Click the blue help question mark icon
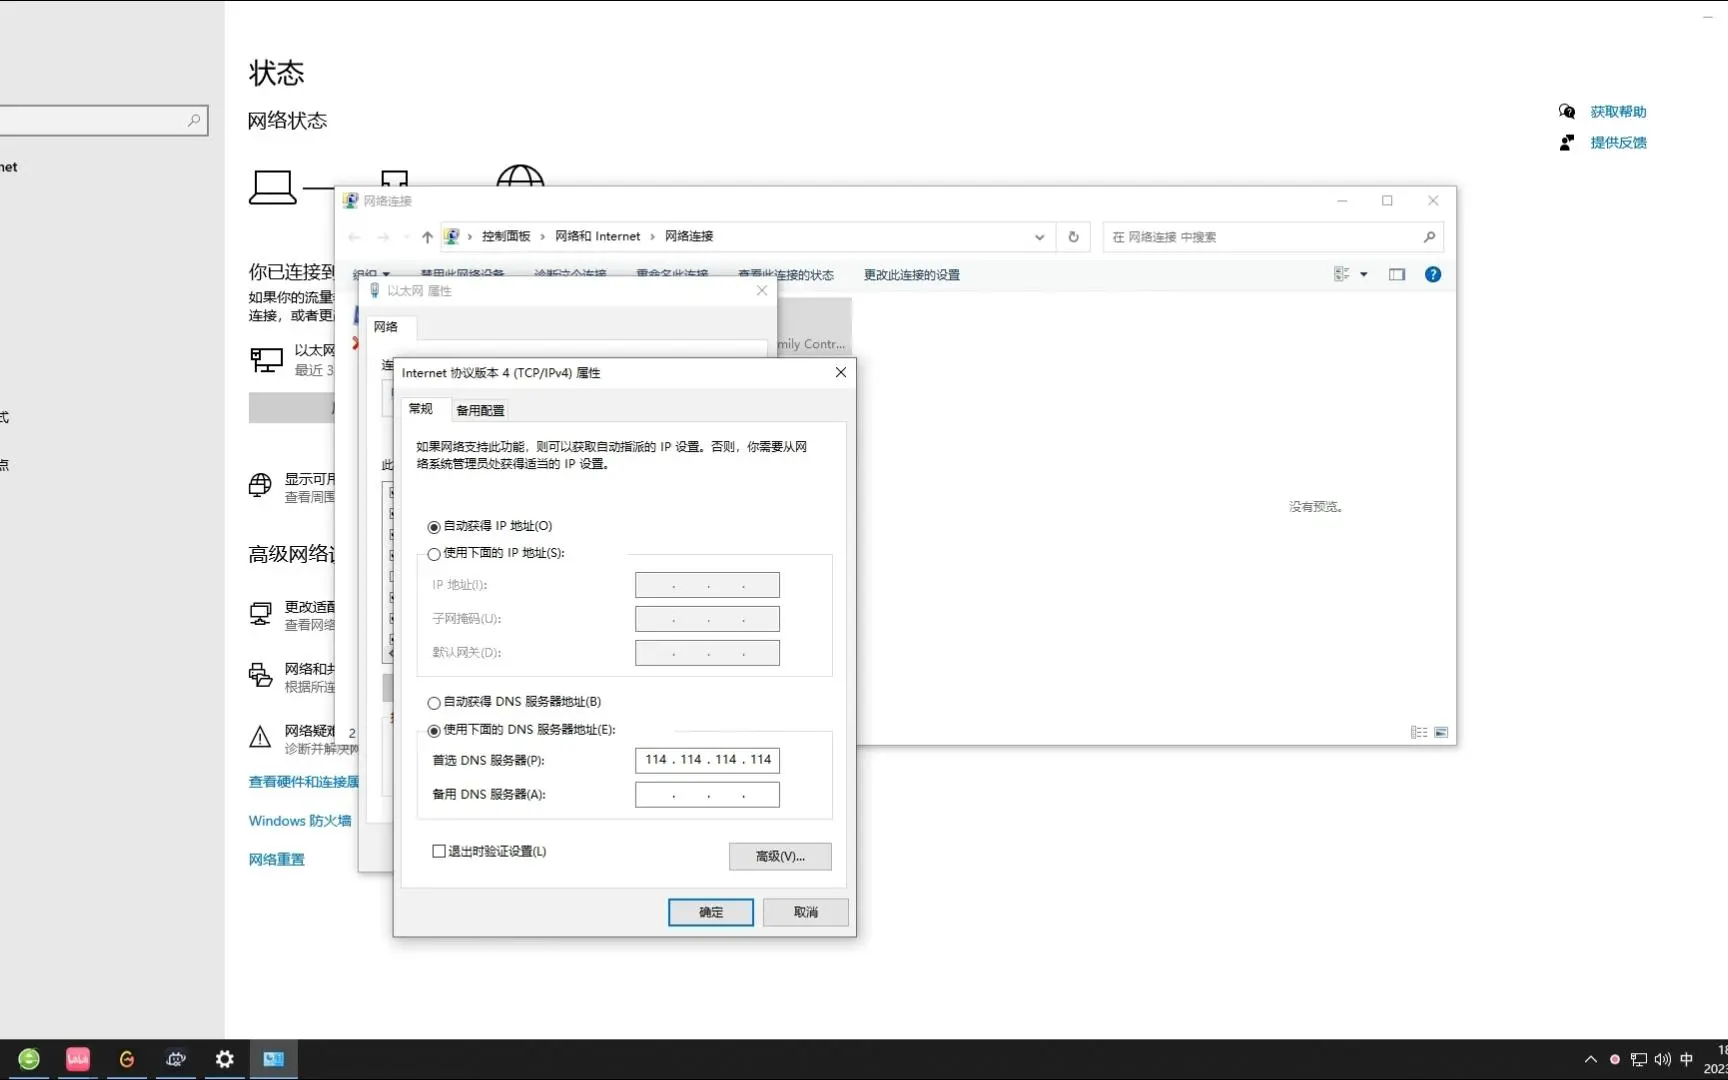 point(1433,274)
